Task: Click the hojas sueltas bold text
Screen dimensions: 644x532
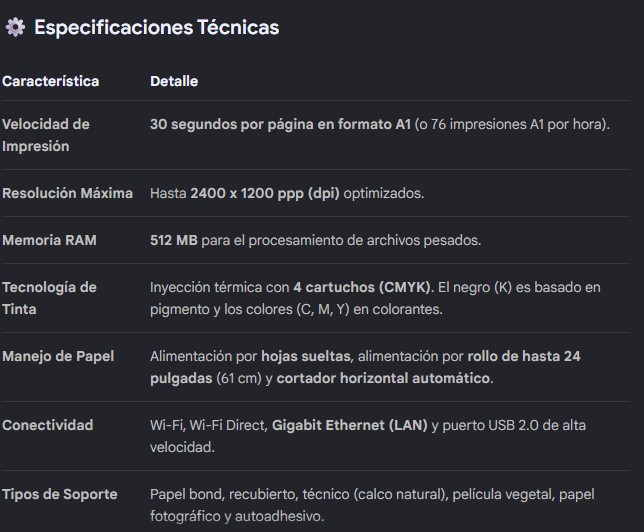Action: coord(306,356)
